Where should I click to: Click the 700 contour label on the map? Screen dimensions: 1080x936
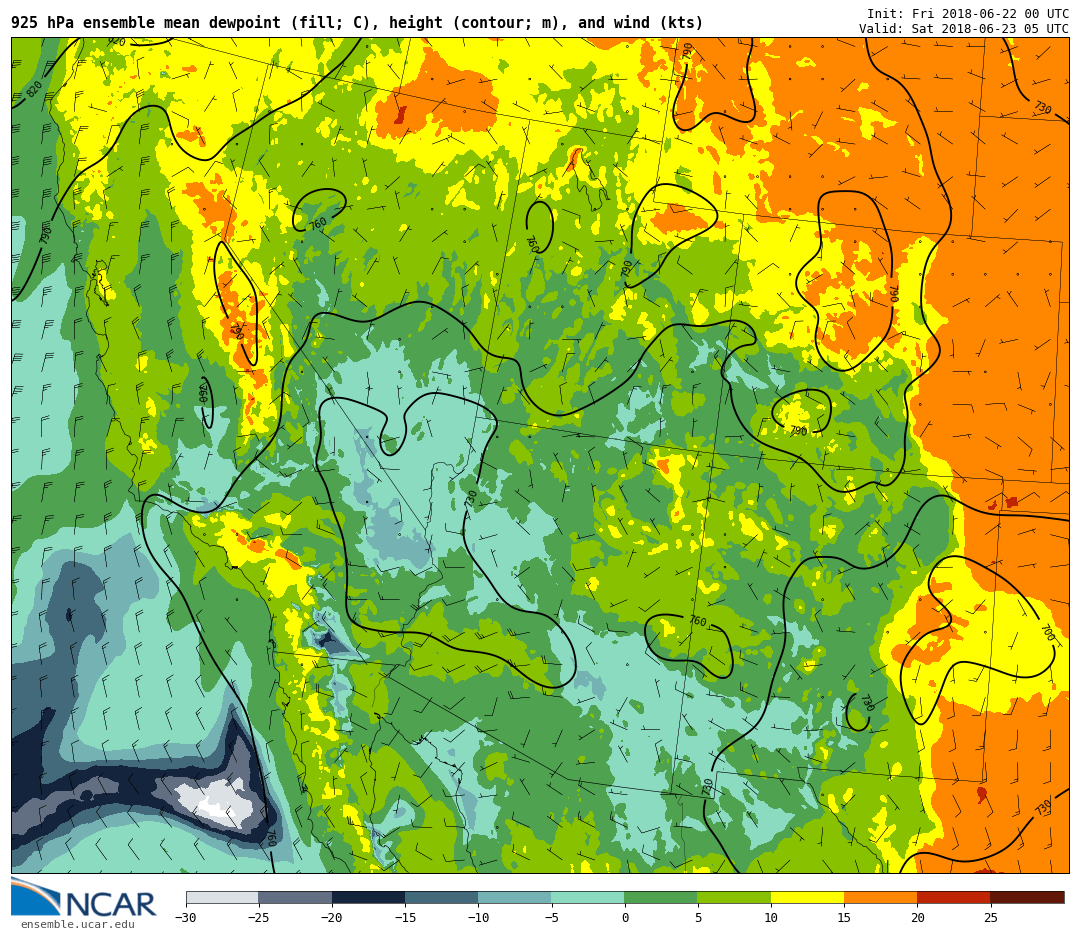pos(1047,633)
